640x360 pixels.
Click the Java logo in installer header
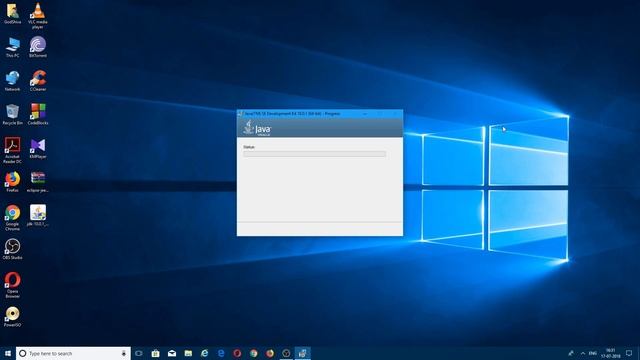[257, 128]
